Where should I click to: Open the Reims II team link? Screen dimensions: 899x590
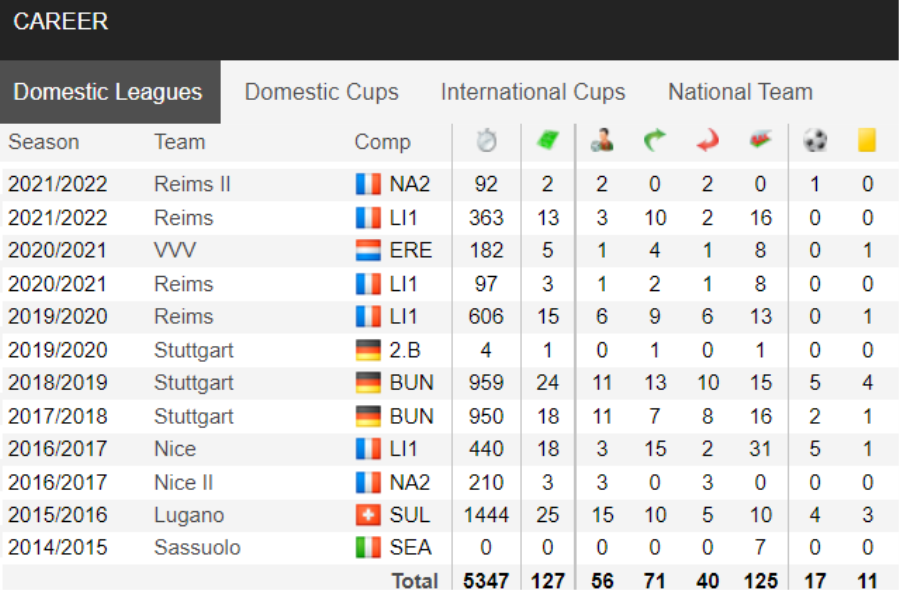(192, 184)
